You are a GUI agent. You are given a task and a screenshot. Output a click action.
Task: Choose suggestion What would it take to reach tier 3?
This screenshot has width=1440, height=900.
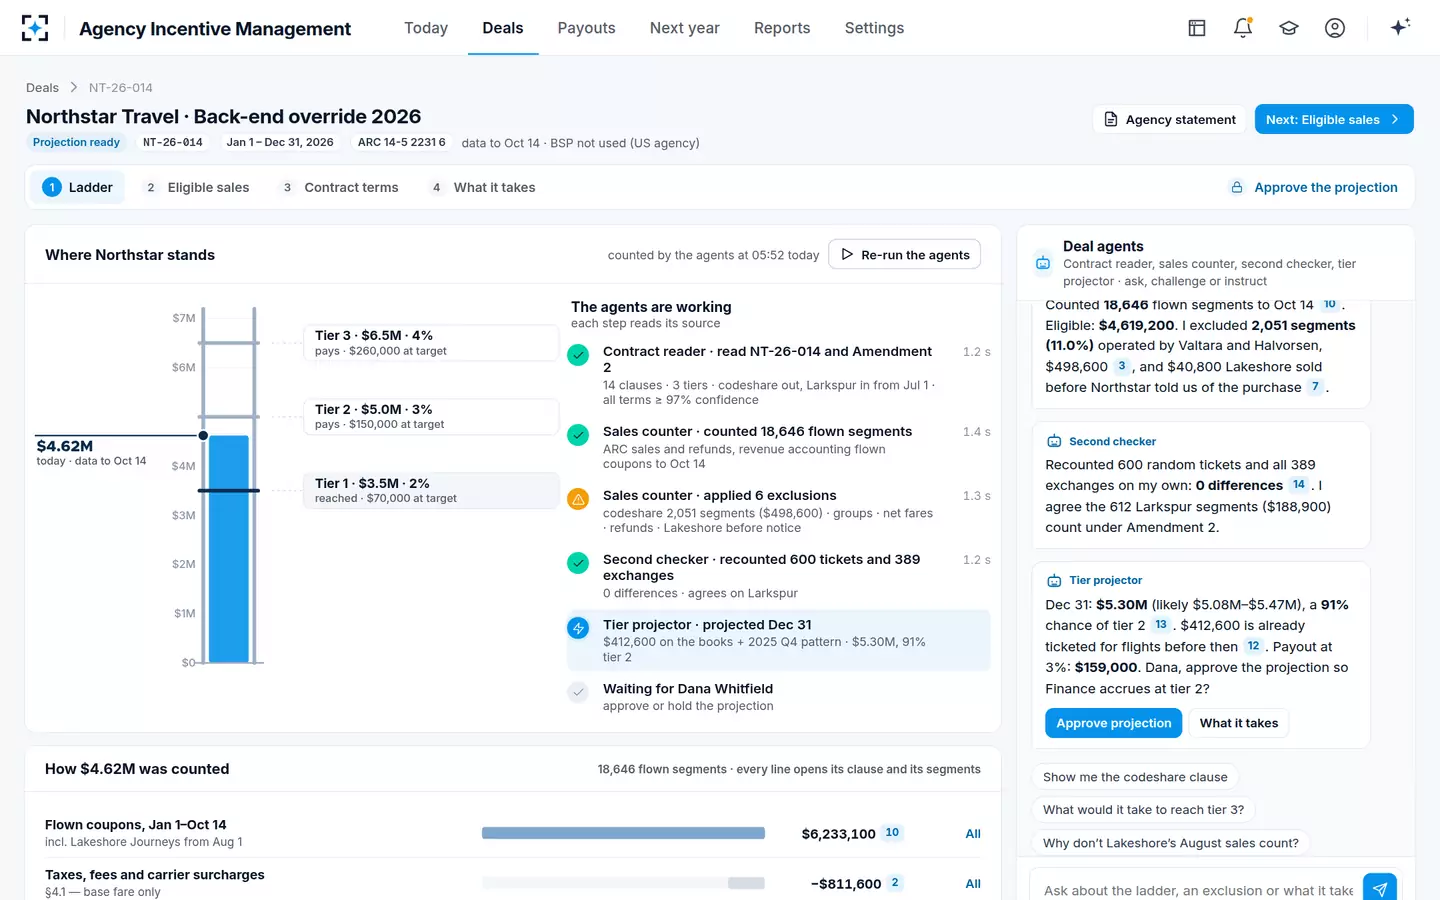[1144, 810]
